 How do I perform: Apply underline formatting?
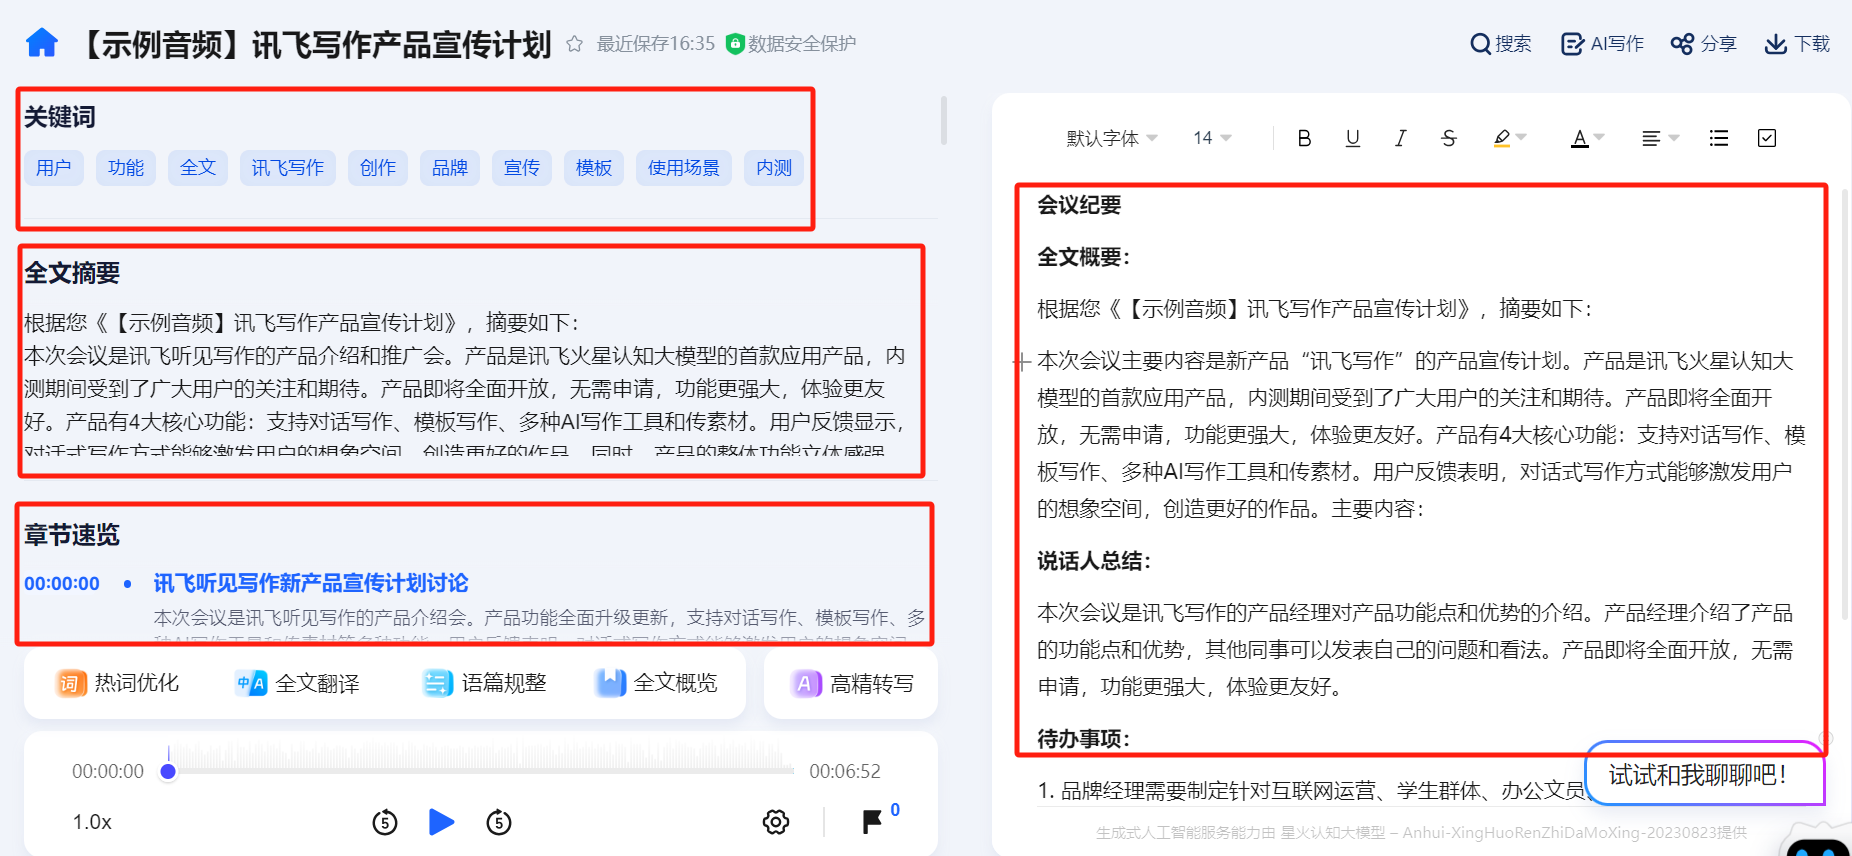tap(1352, 138)
